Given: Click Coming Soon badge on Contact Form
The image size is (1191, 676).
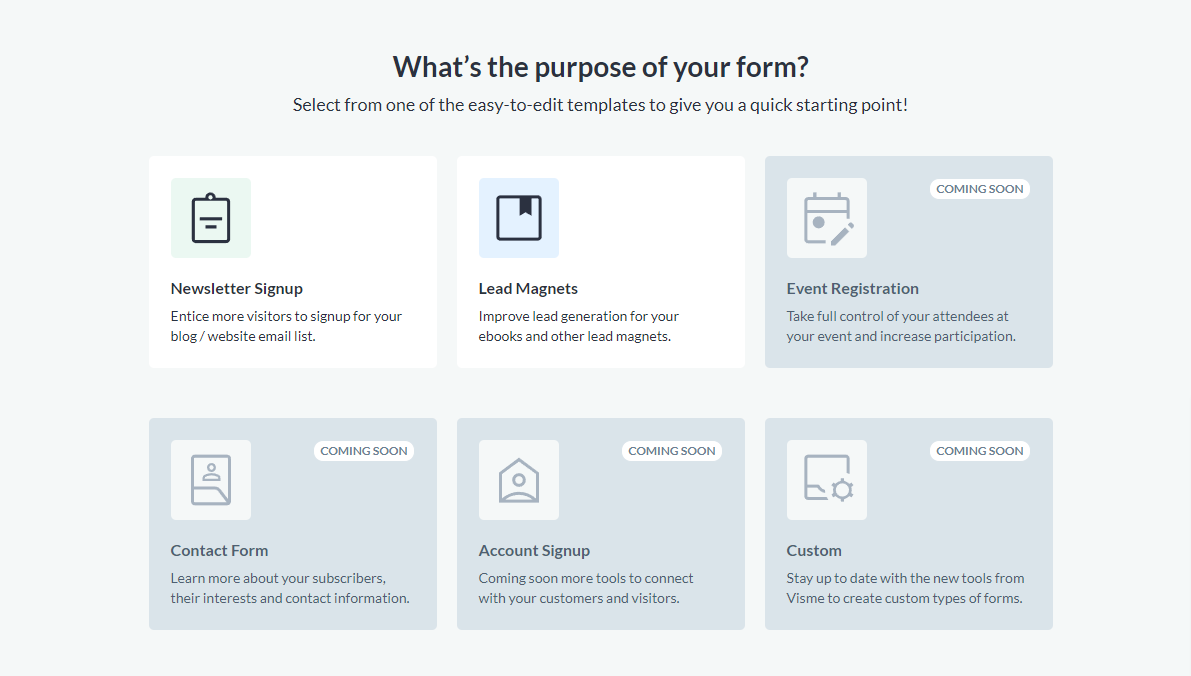Looking at the screenshot, I should (364, 451).
